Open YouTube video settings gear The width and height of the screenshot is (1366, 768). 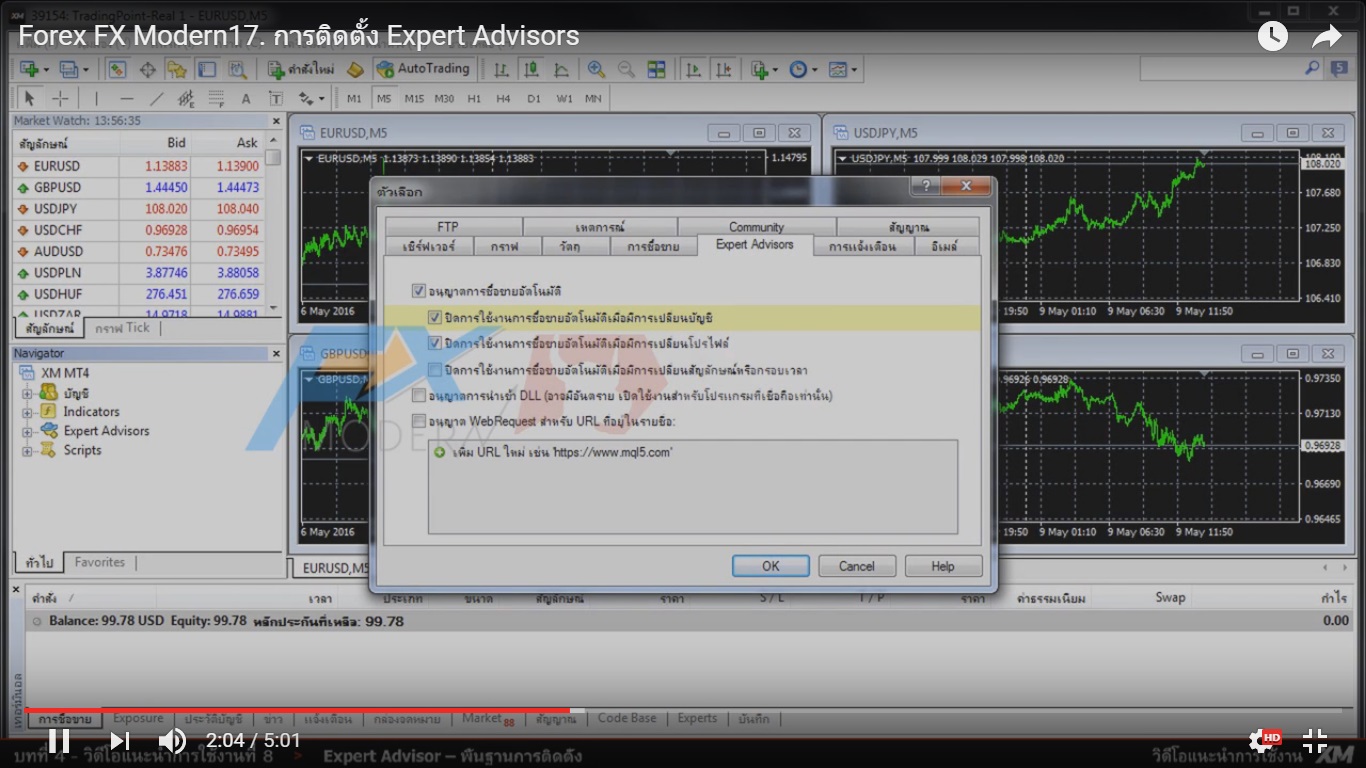coord(1262,741)
